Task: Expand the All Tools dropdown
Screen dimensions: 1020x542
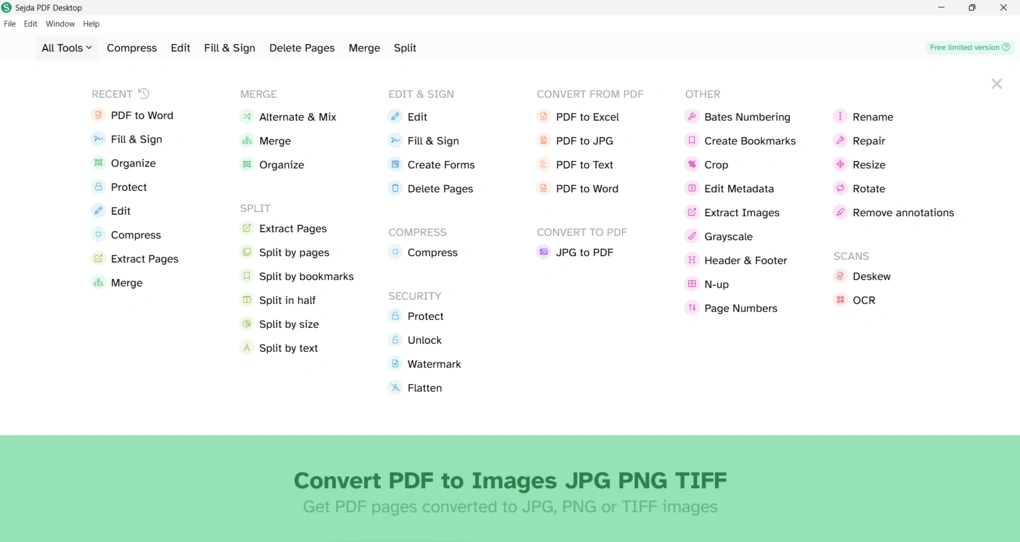Action: point(66,47)
